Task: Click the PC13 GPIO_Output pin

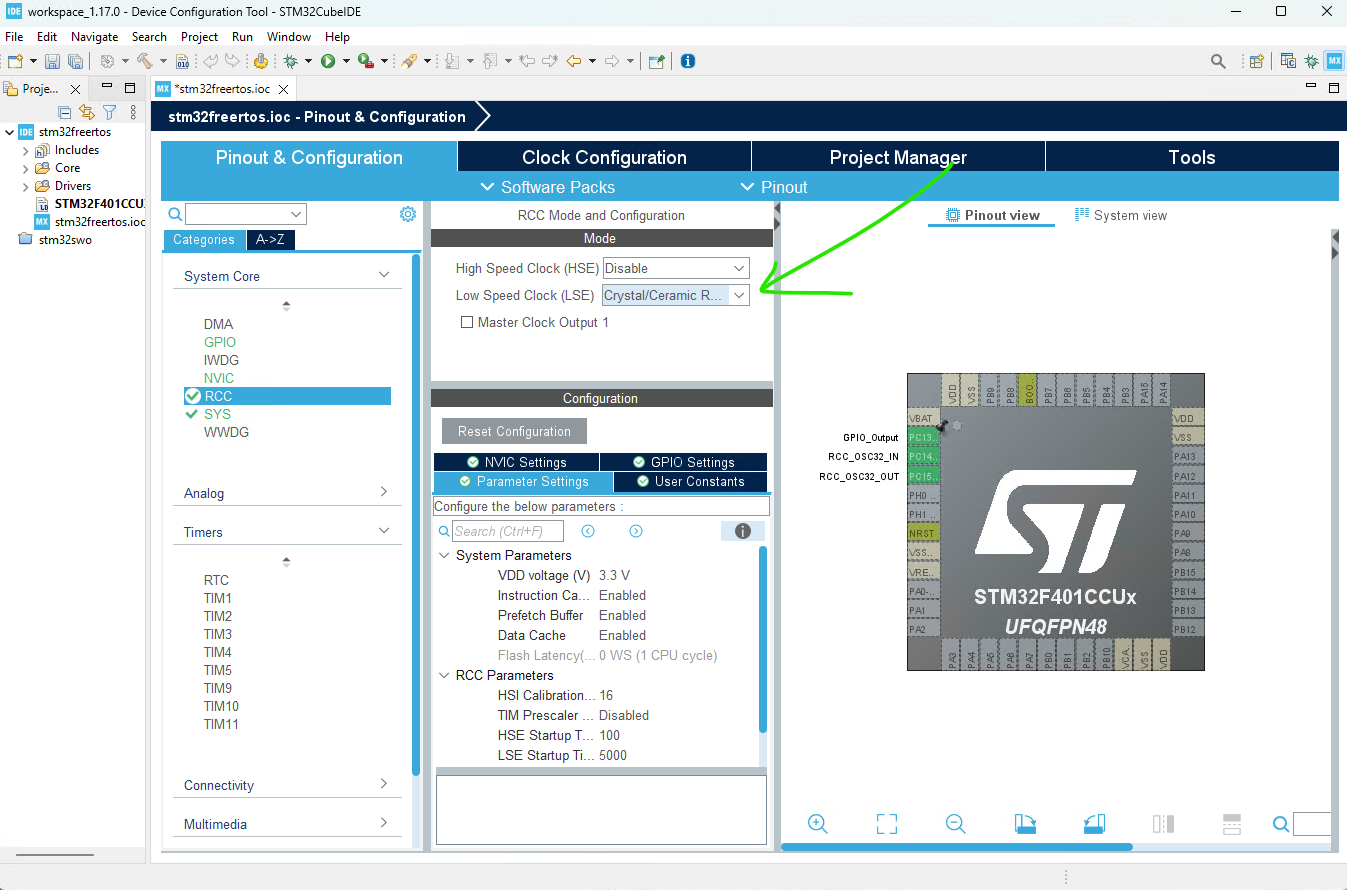Action: click(922, 437)
